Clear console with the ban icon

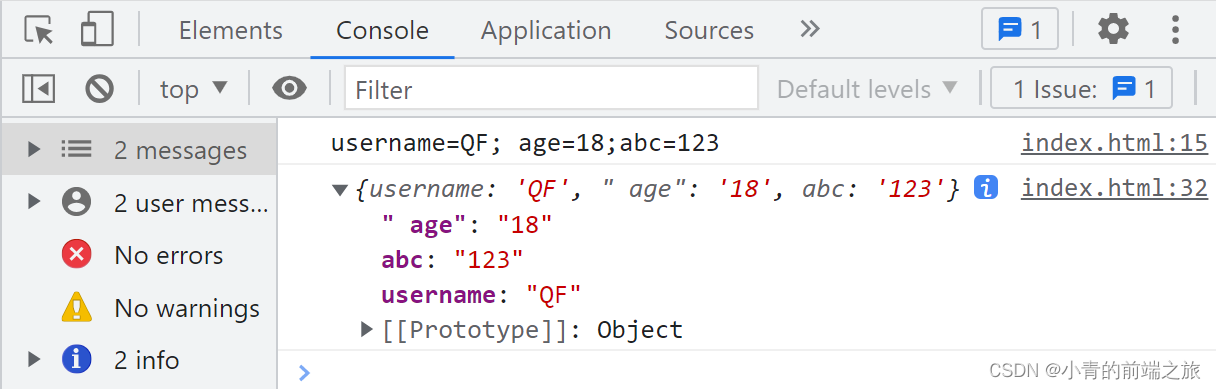click(x=99, y=89)
